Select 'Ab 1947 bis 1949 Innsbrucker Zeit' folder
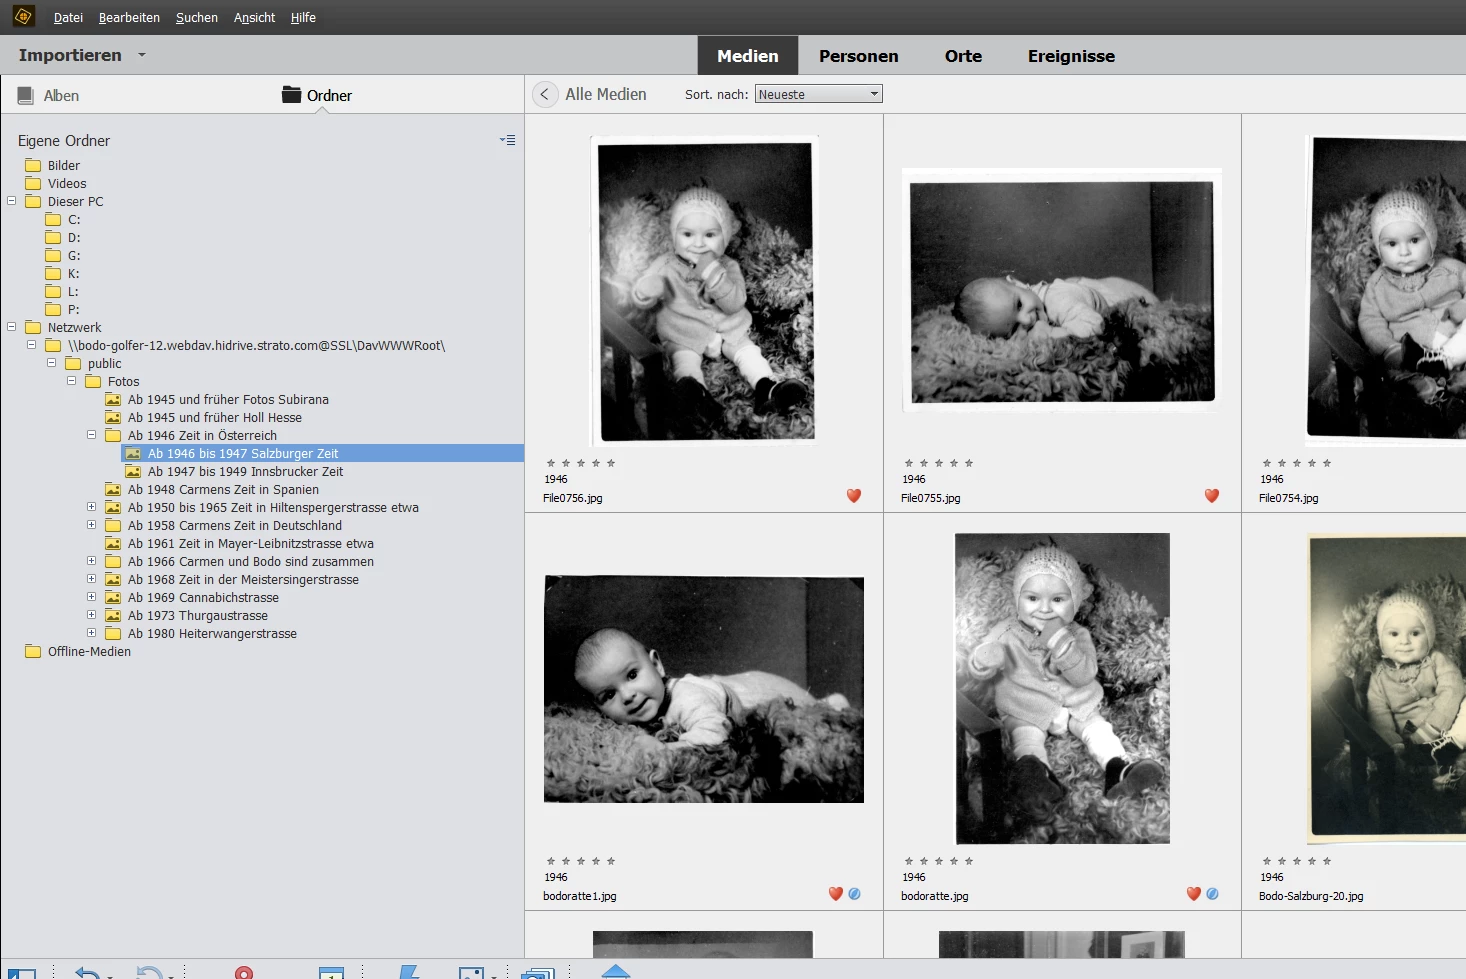Screen dimensions: 1466x979 coord(245,471)
